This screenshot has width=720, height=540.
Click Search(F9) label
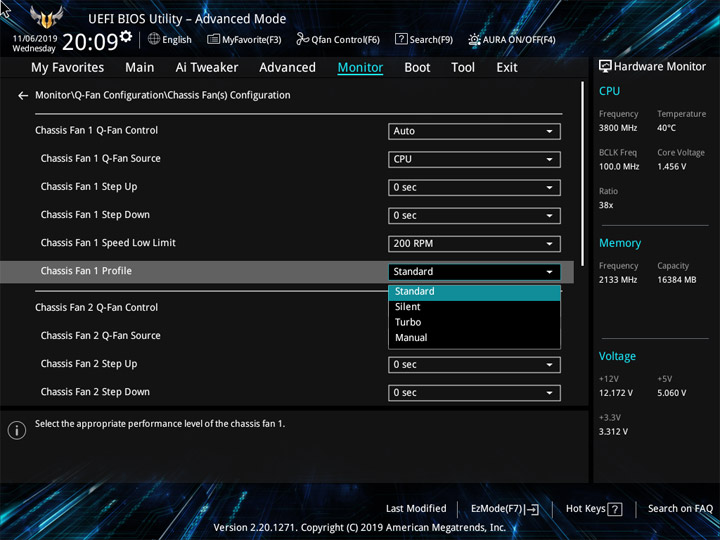tap(431, 40)
